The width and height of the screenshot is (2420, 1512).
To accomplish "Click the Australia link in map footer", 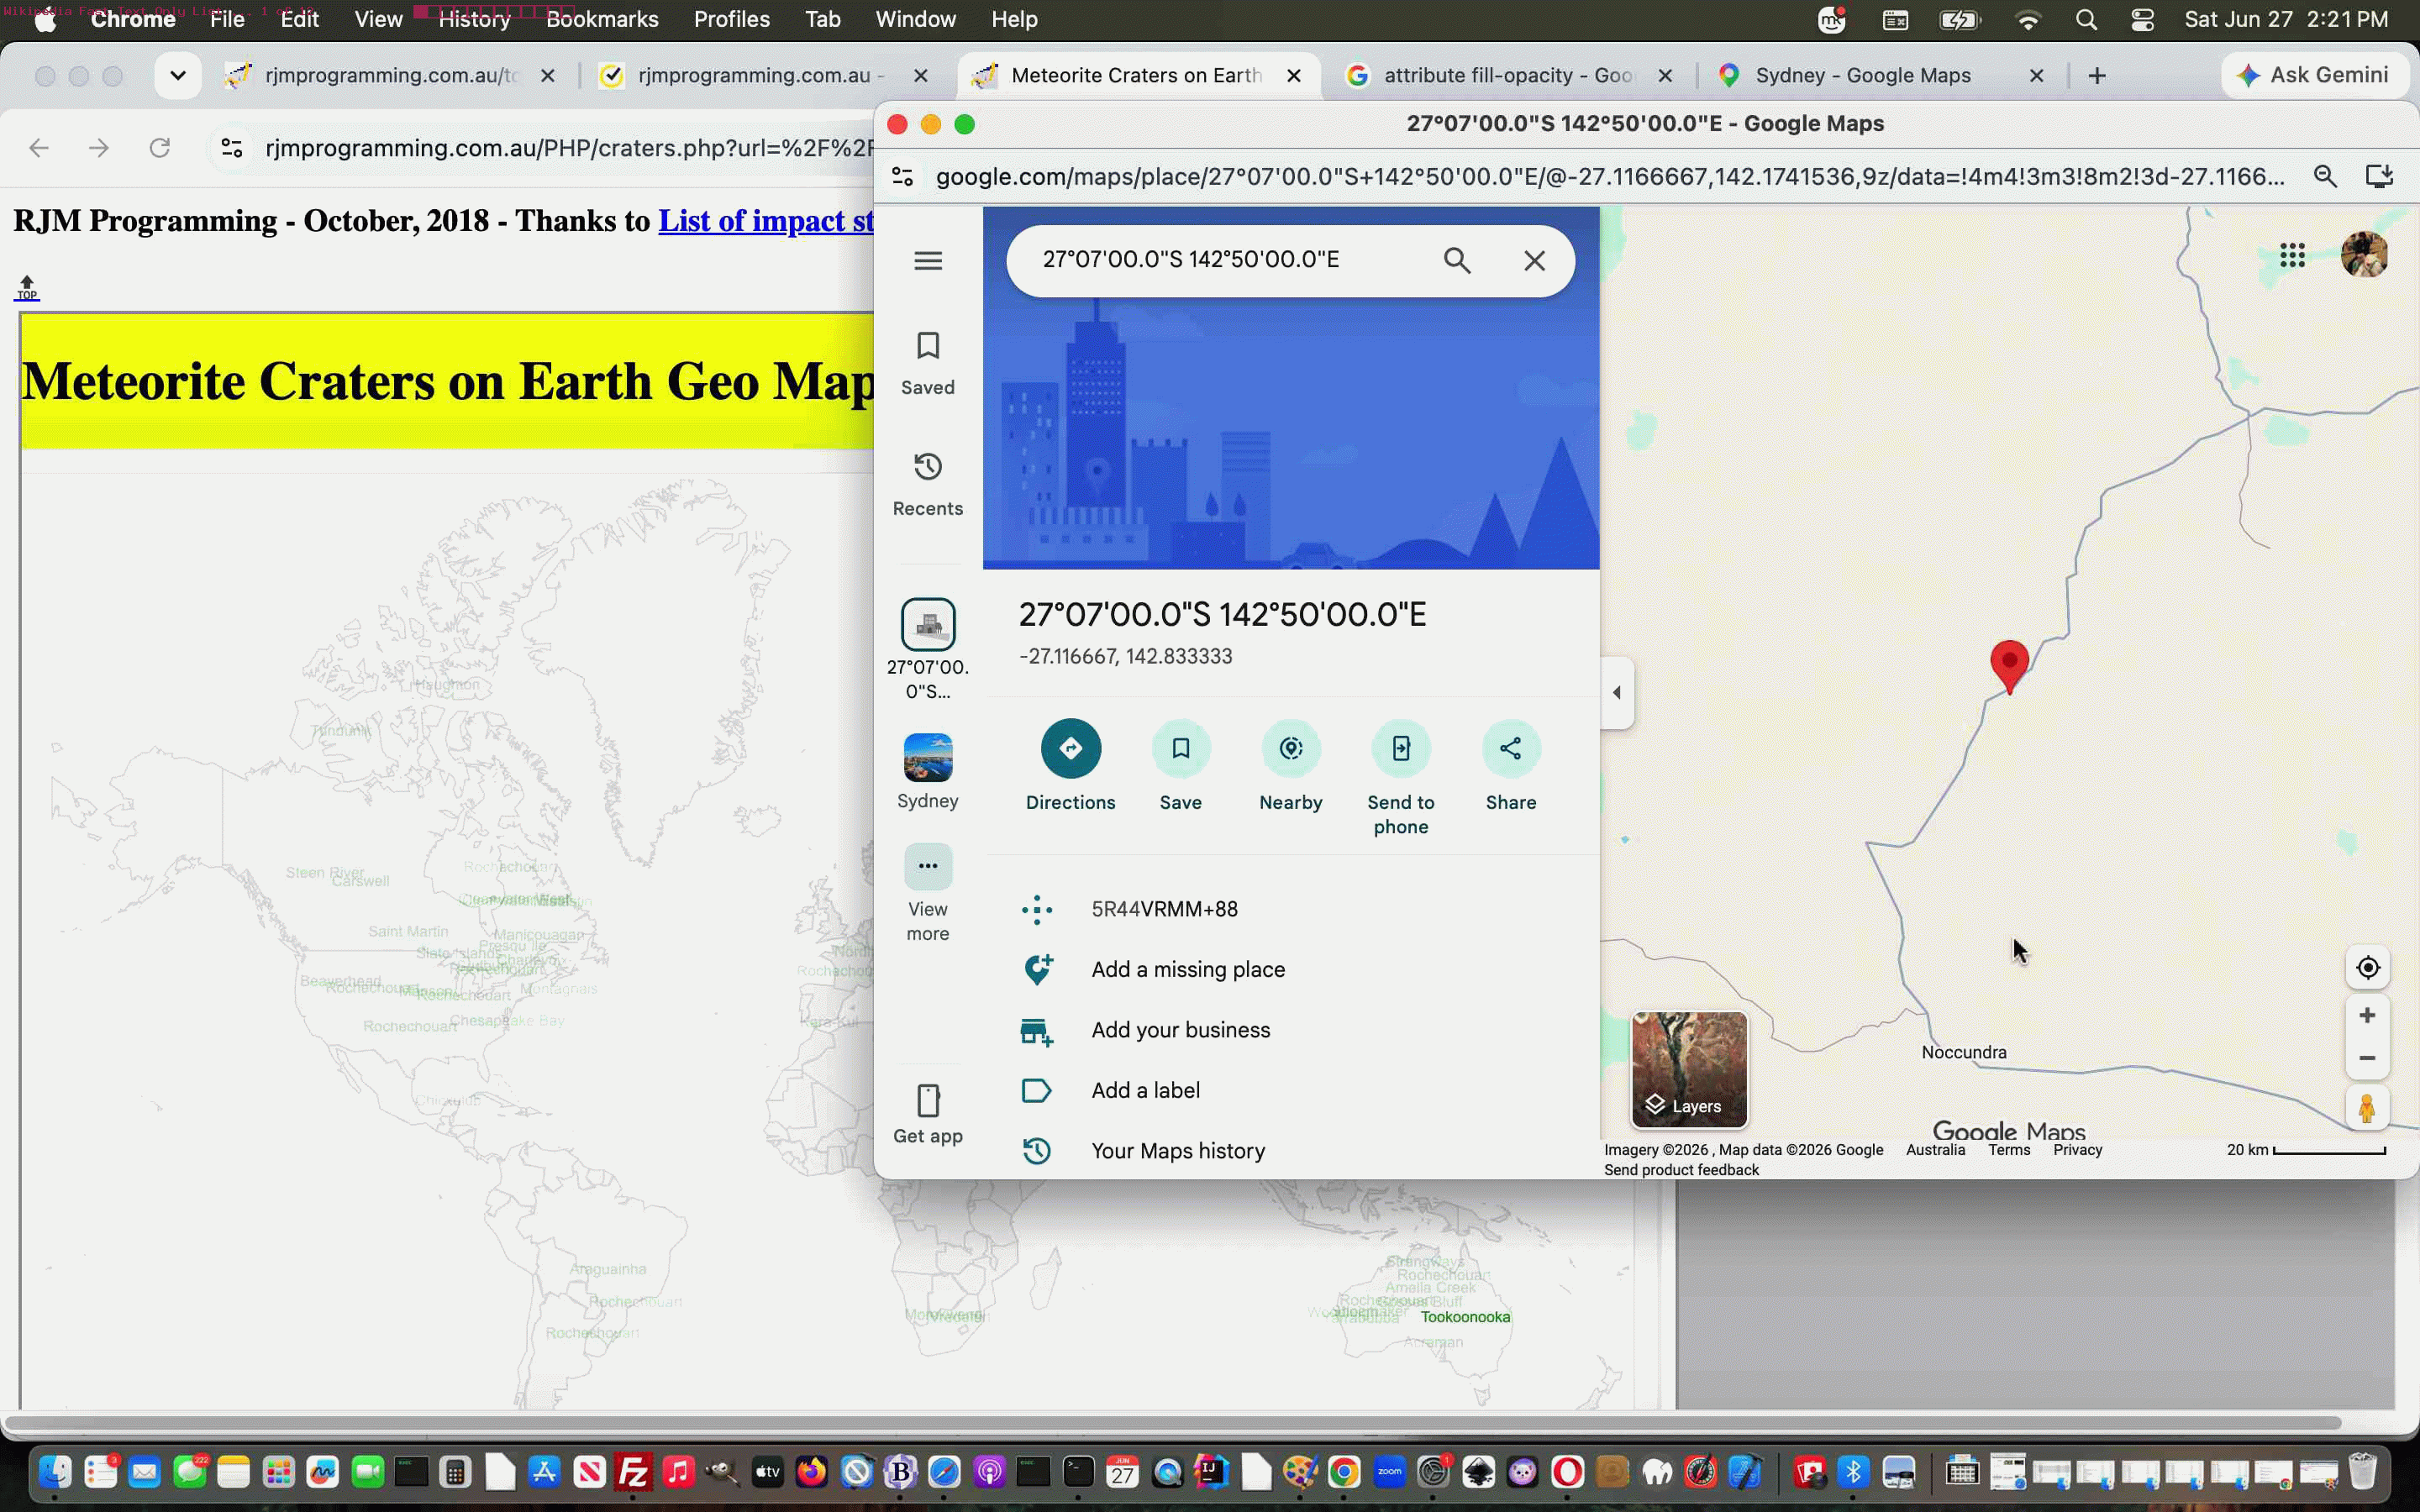I will pos(1935,1150).
